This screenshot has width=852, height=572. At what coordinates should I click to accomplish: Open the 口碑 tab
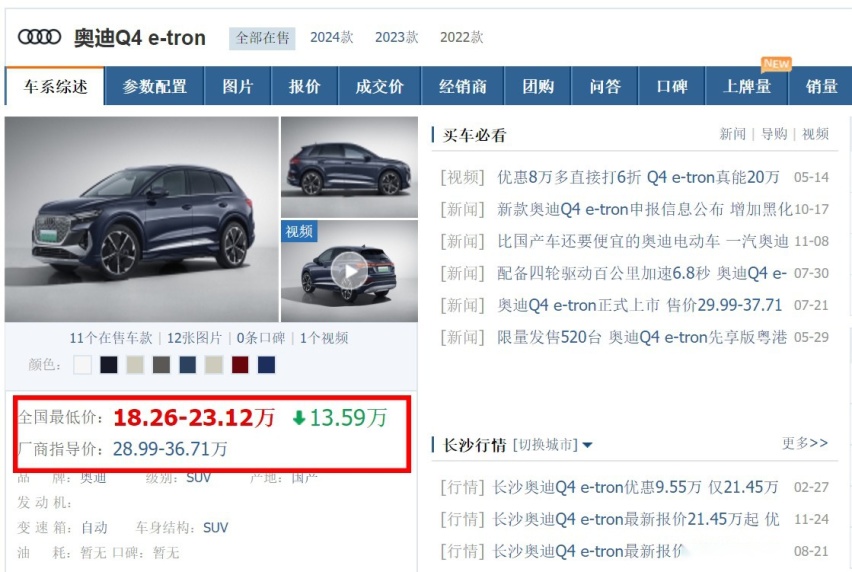[672, 86]
